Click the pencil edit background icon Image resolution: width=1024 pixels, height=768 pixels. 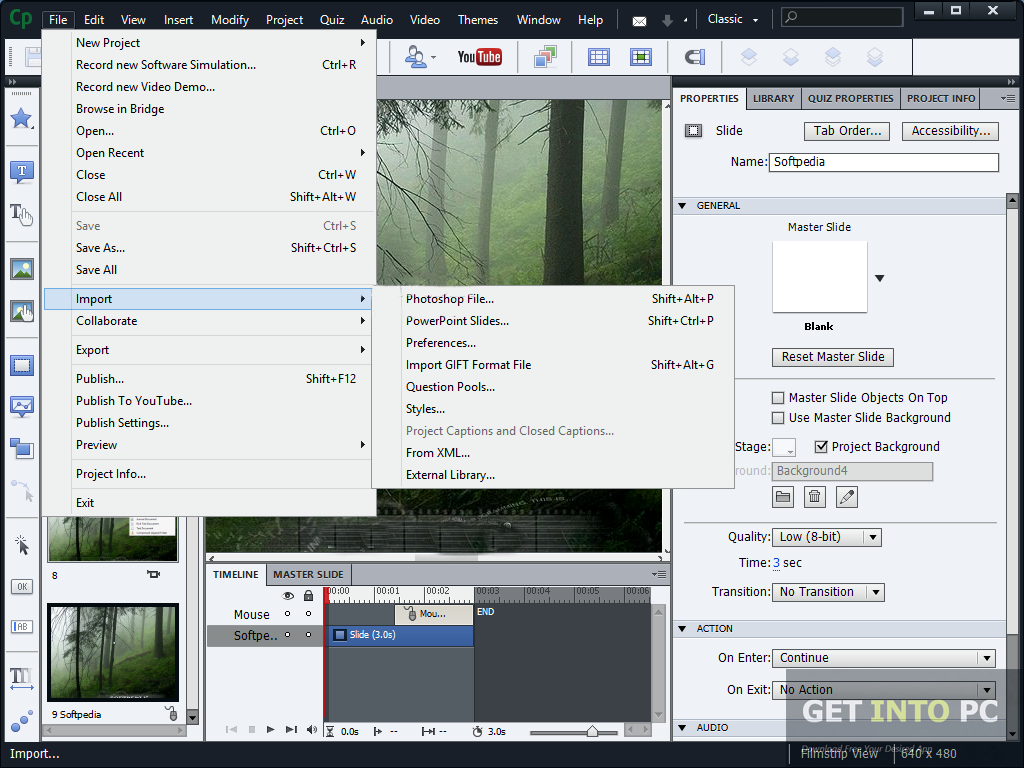click(x=846, y=496)
